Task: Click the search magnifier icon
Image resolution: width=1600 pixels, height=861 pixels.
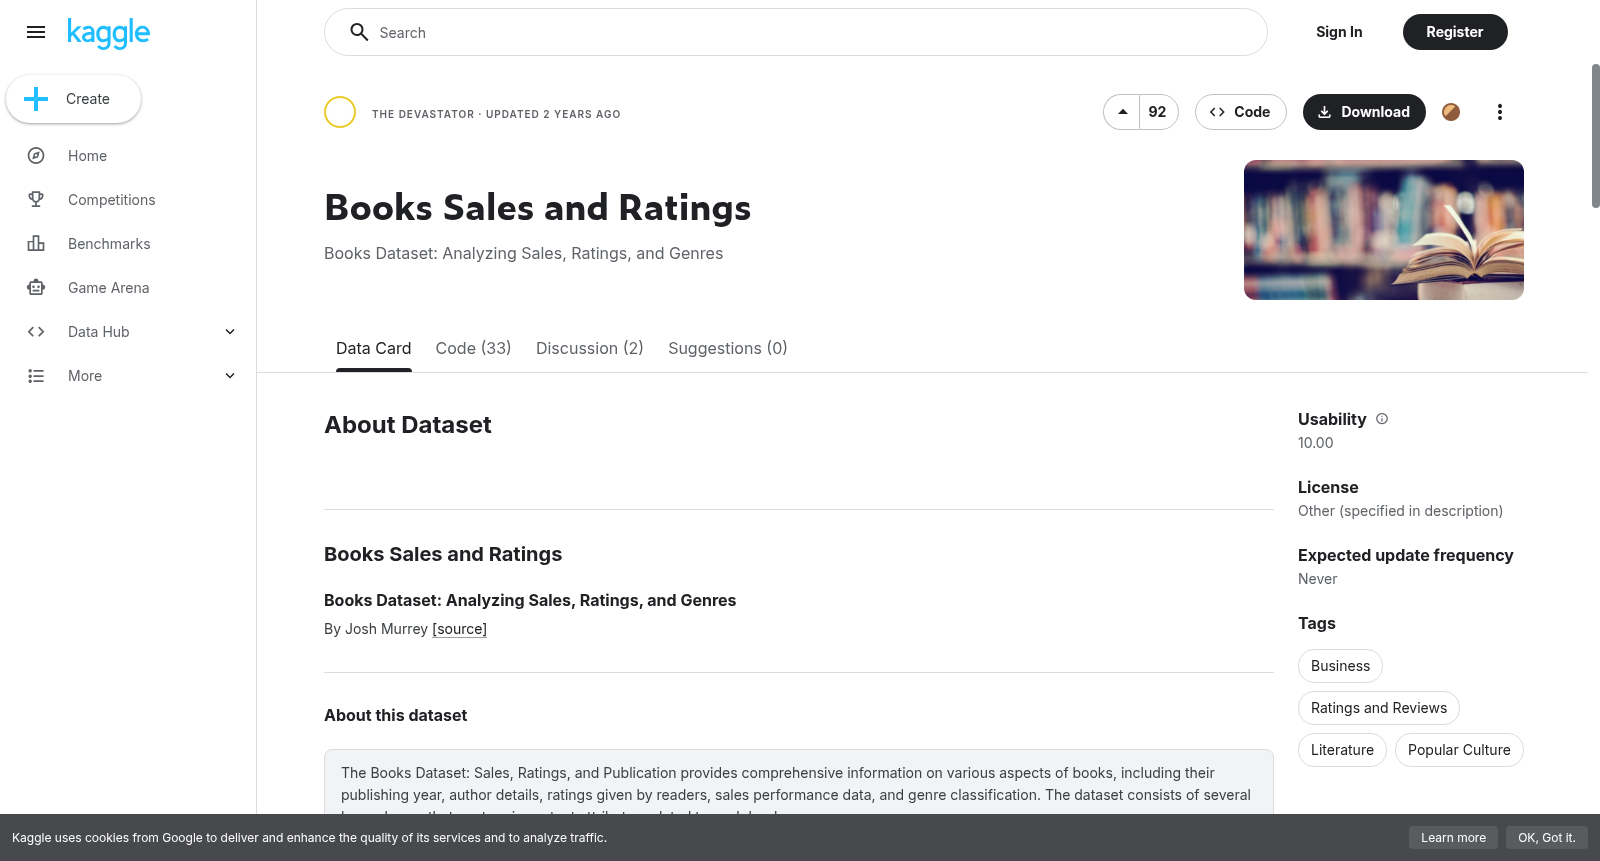Action: (359, 32)
